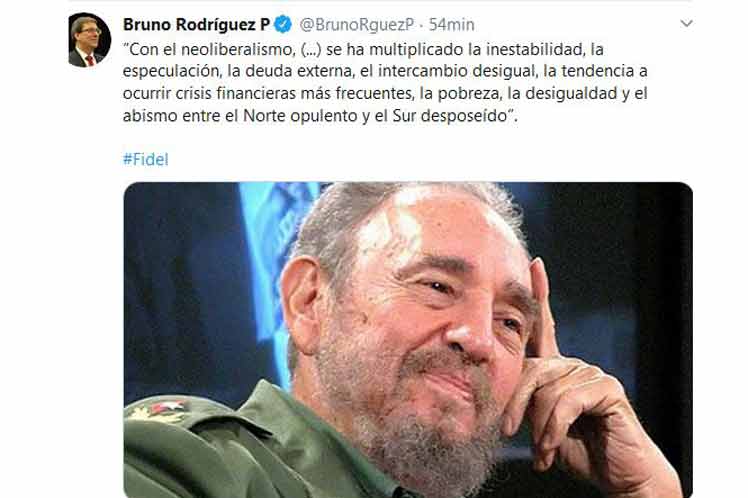
Task: Open the attached photo in the tweet
Action: pyautogui.click(x=408, y=340)
